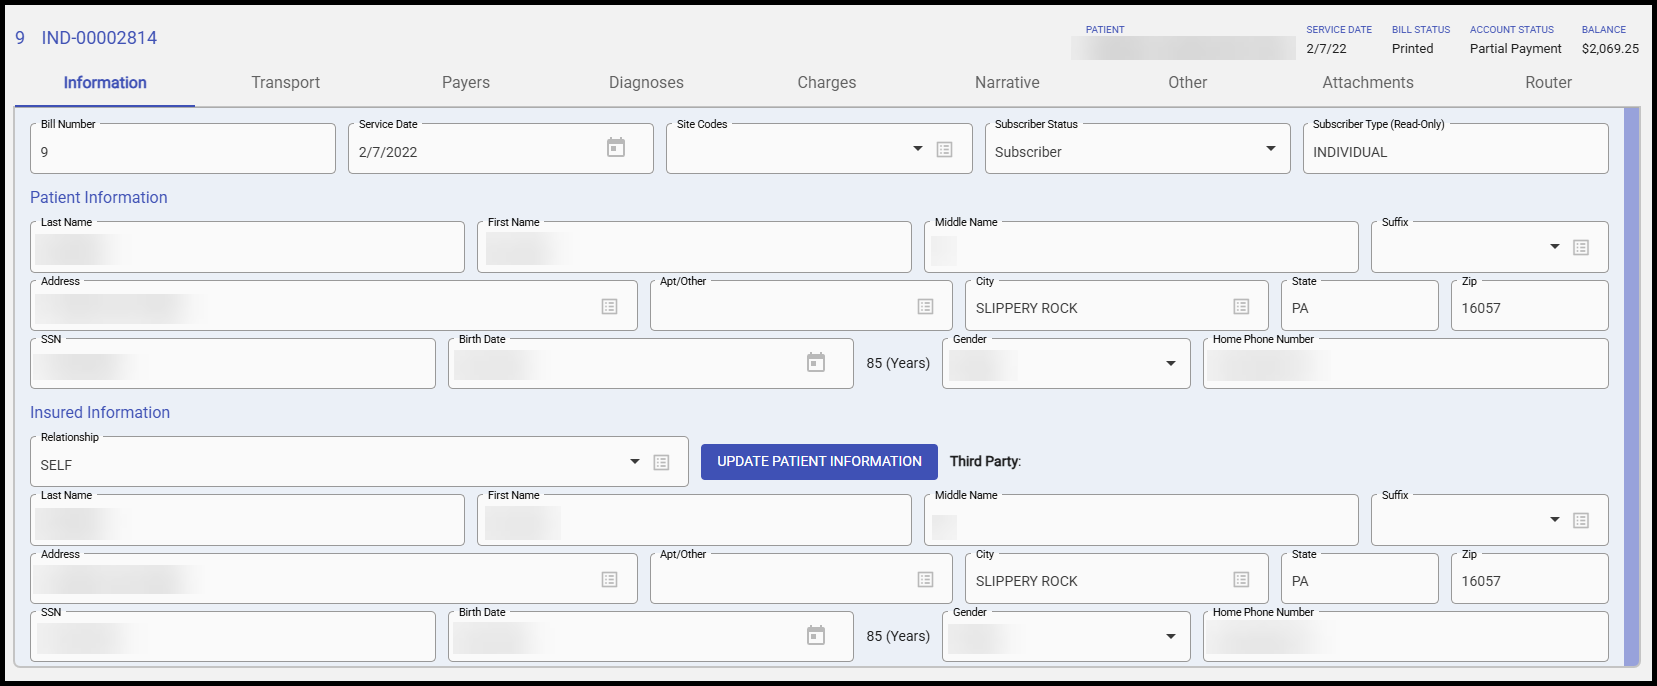The width and height of the screenshot is (1657, 686).
Task: Expand the Subscriber Status dropdown
Action: (1270, 149)
